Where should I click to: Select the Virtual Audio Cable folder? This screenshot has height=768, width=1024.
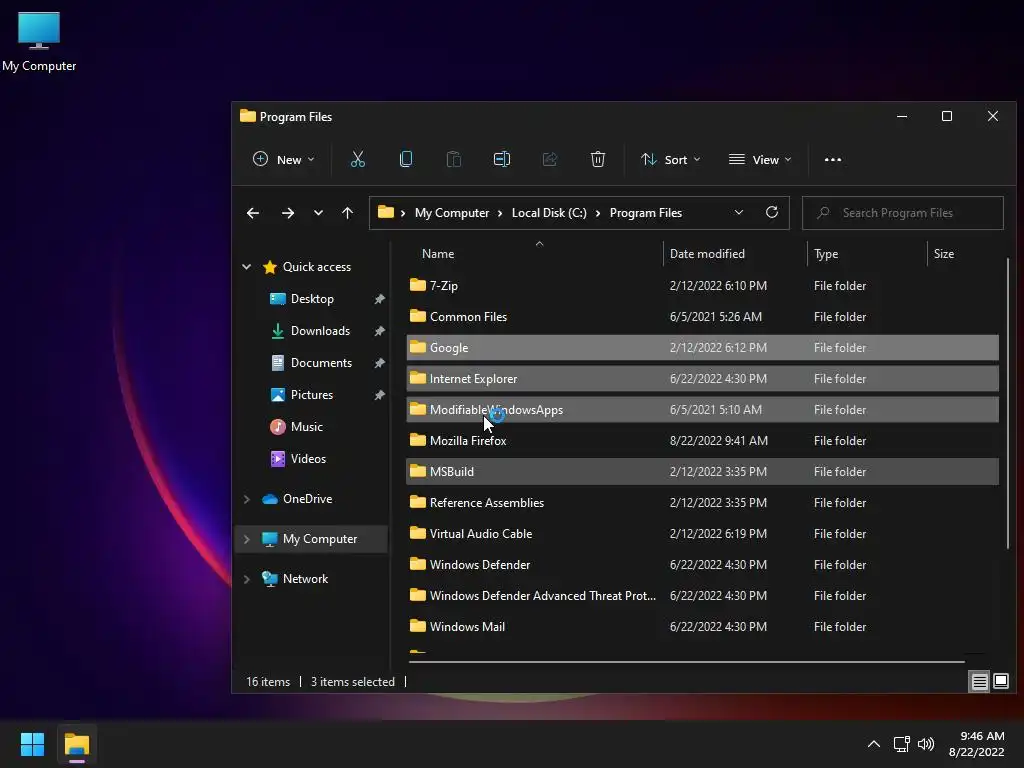(x=703, y=534)
